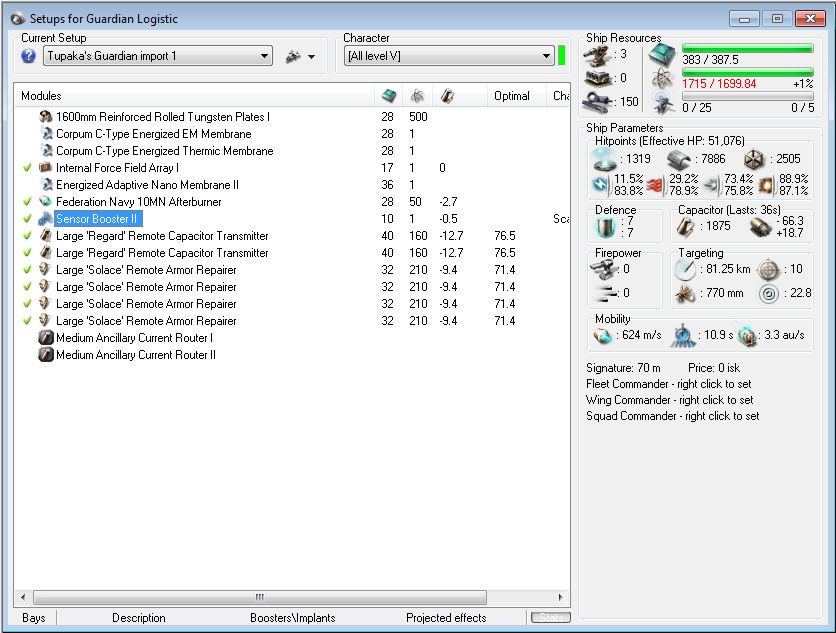Open the arrow menu beside the ship icon
The width and height of the screenshot is (836, 633).
pyautogui.click(x=311, y=57)
